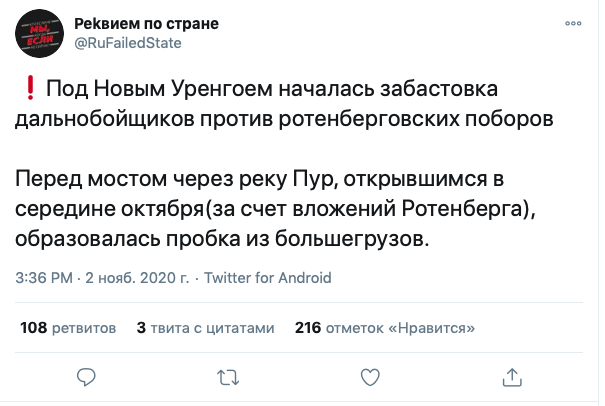Open the share tweet icon
This screenshot has height=406, width=605.
tap(512, 377)
